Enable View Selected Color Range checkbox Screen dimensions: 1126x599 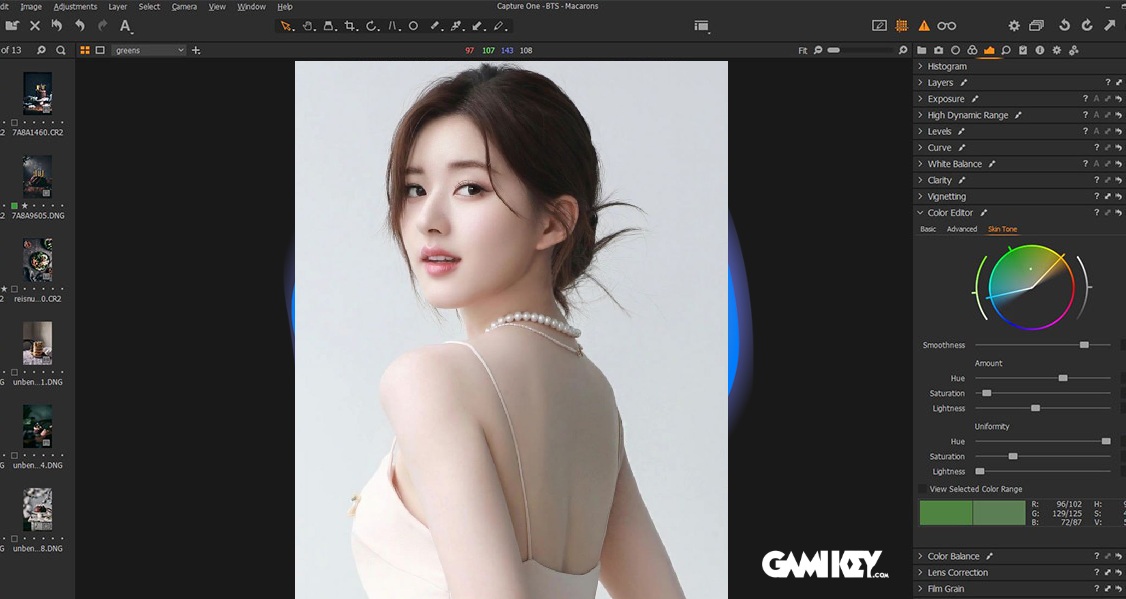[922, 489]
